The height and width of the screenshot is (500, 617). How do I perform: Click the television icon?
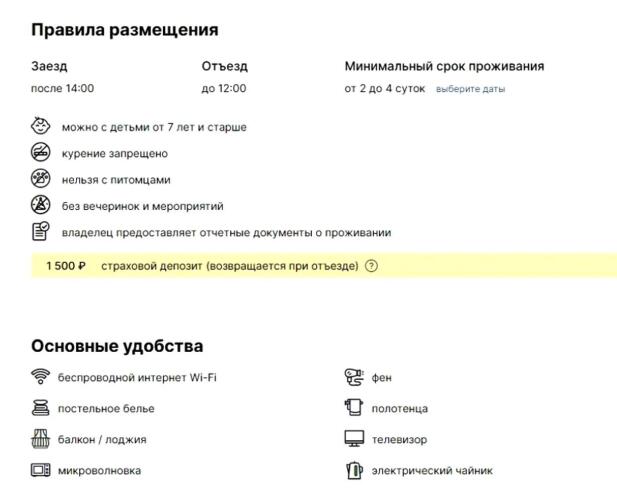[x=354, y=439]
